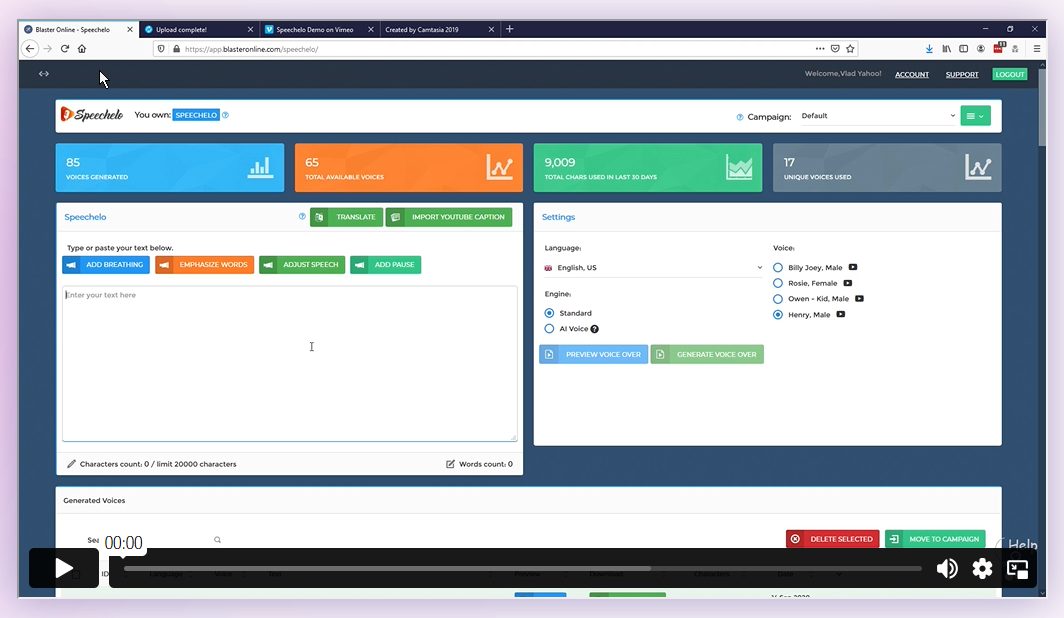Image resolution: width=1064 pixels, height=618 pixels.
Task: Open the Campaign Default dropdown
Action: tap(877, 116)
